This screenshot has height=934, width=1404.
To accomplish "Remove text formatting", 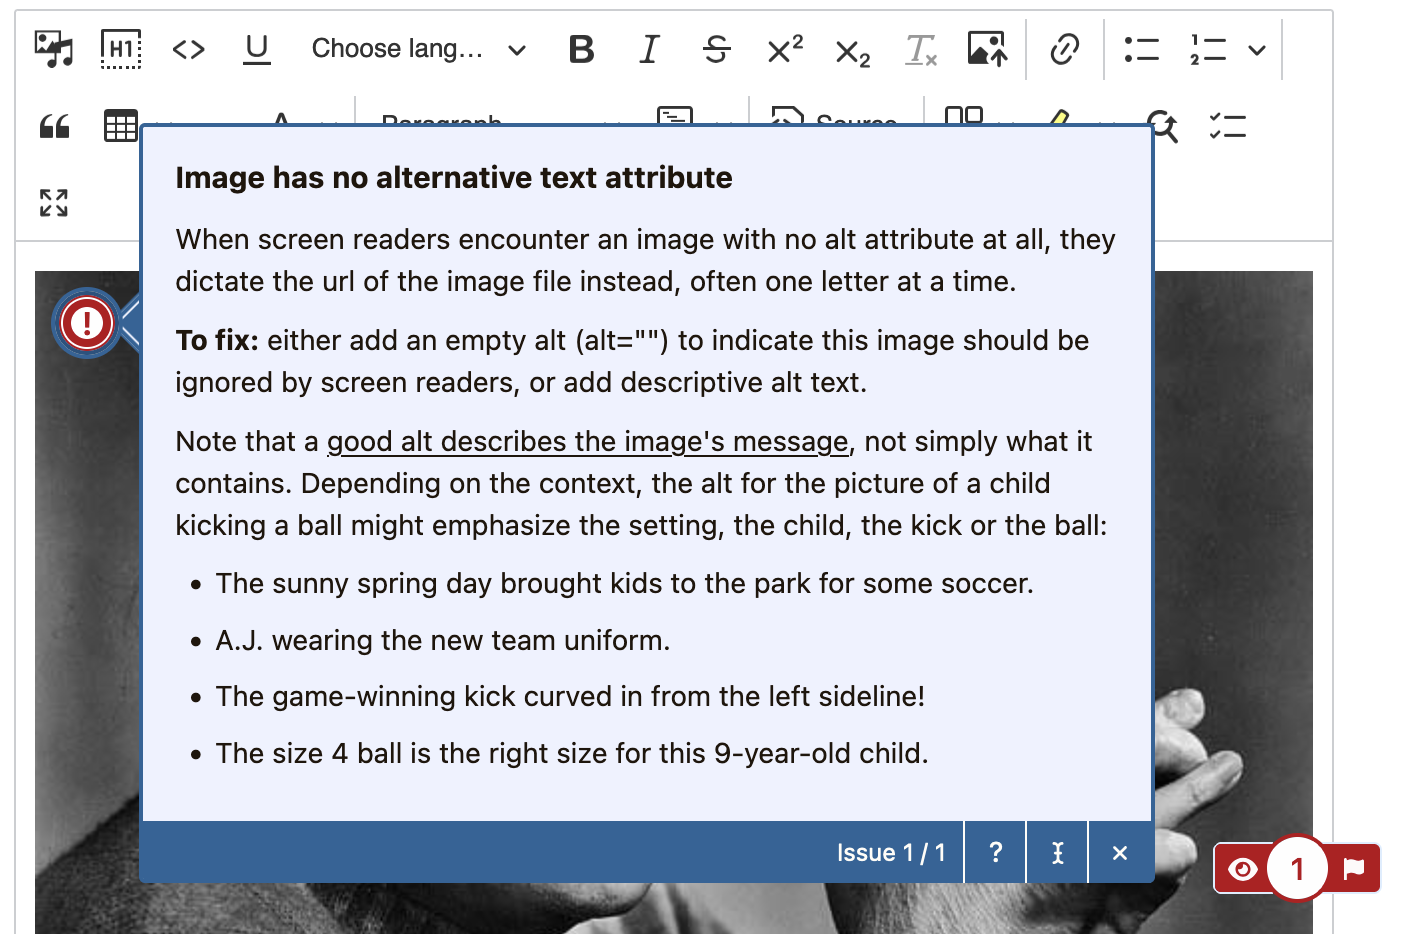I will 921,48.
